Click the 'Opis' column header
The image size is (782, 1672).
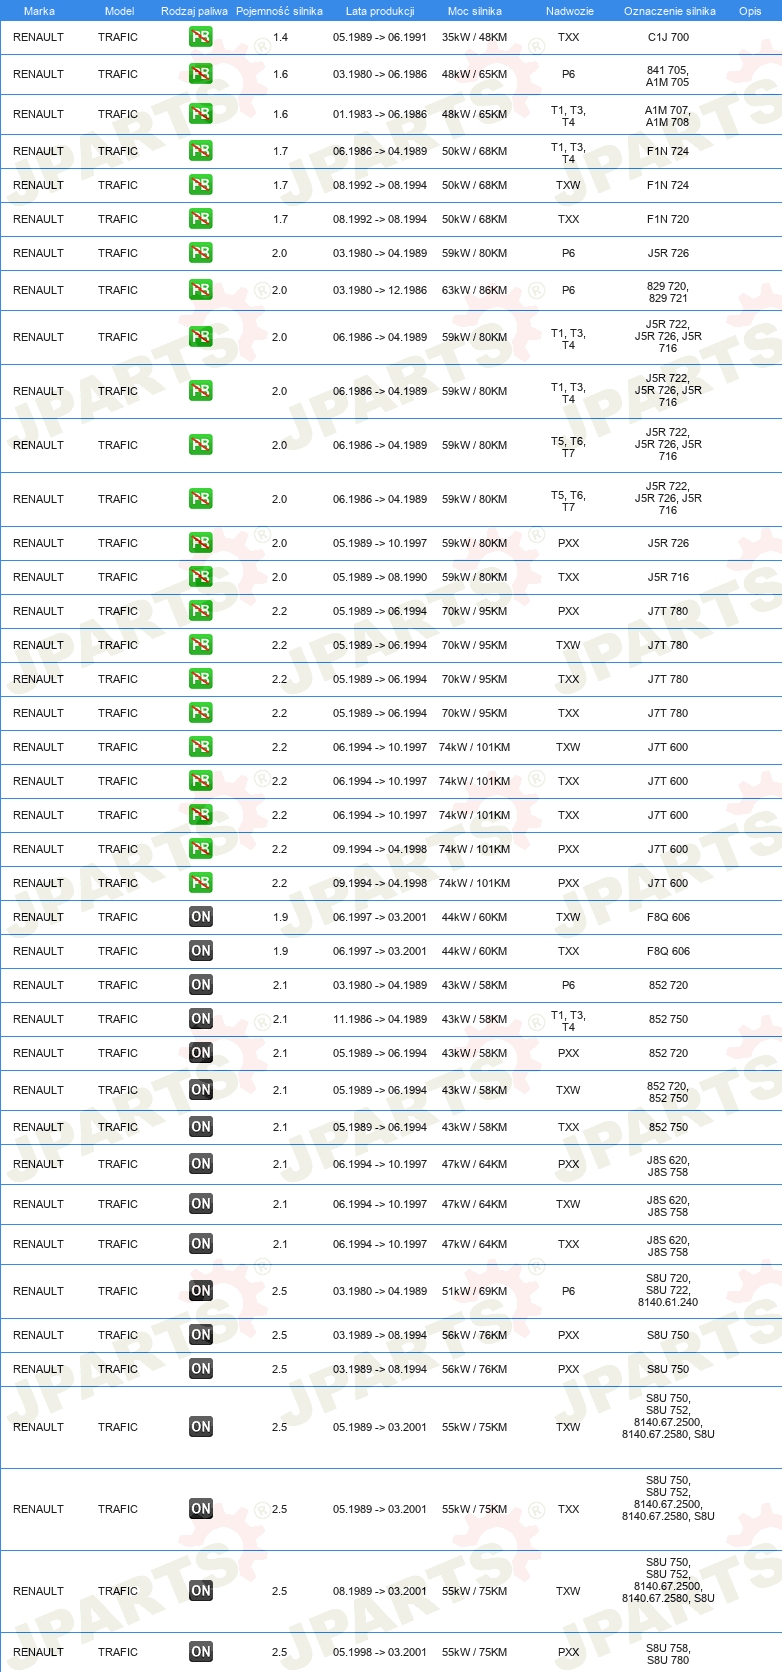pos(750,11)
